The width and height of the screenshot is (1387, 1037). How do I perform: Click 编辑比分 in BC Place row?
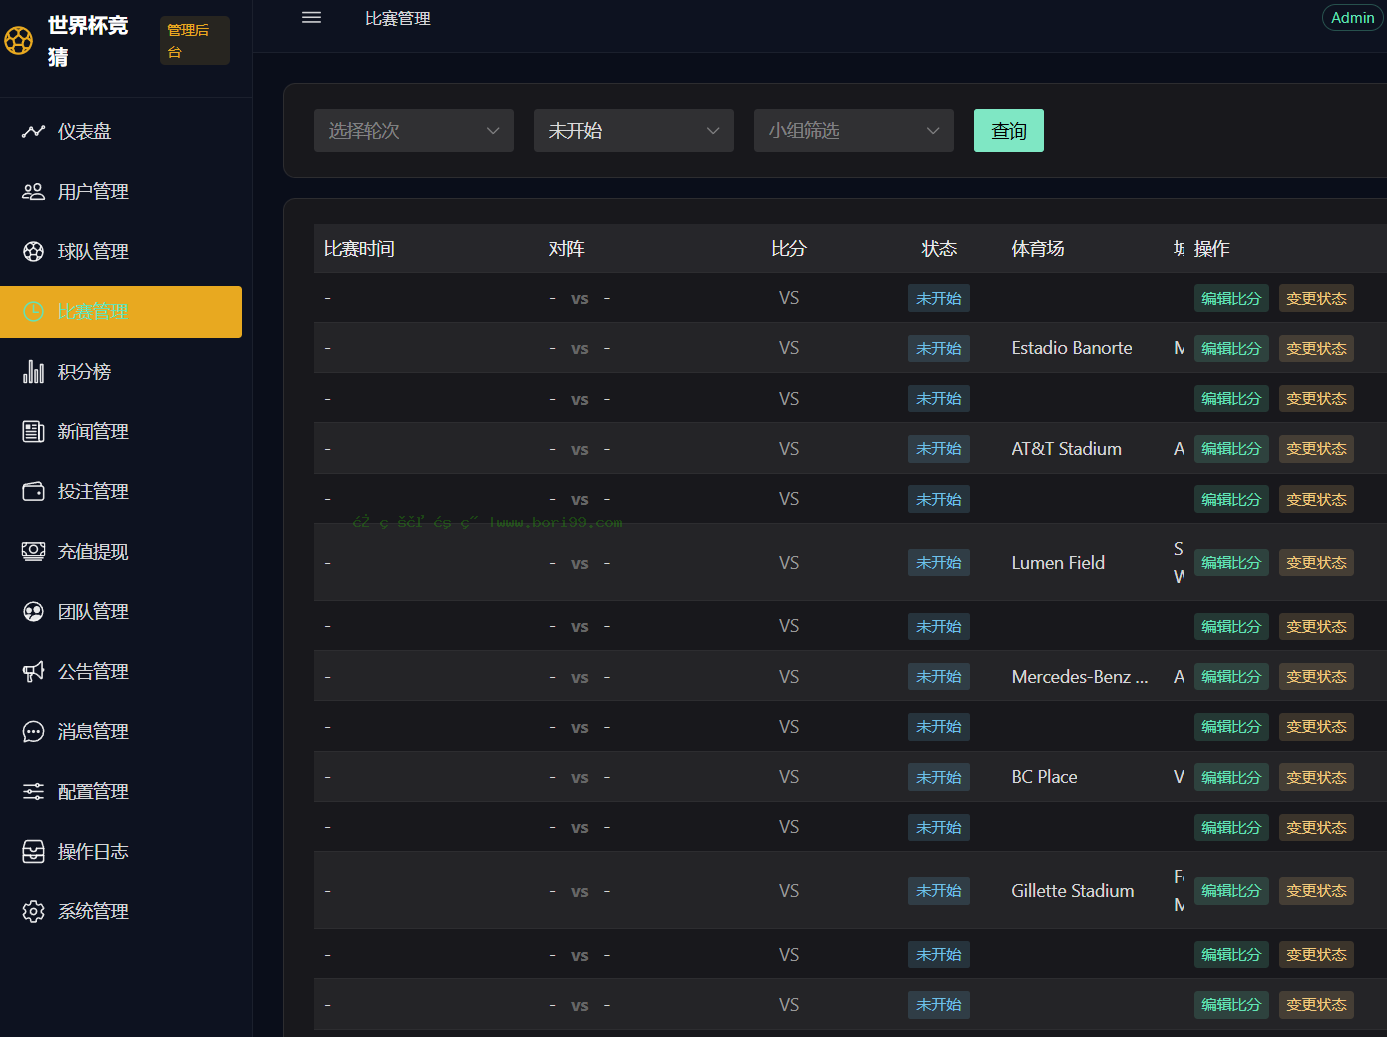pyautogui.click(x=1231, y=777)
